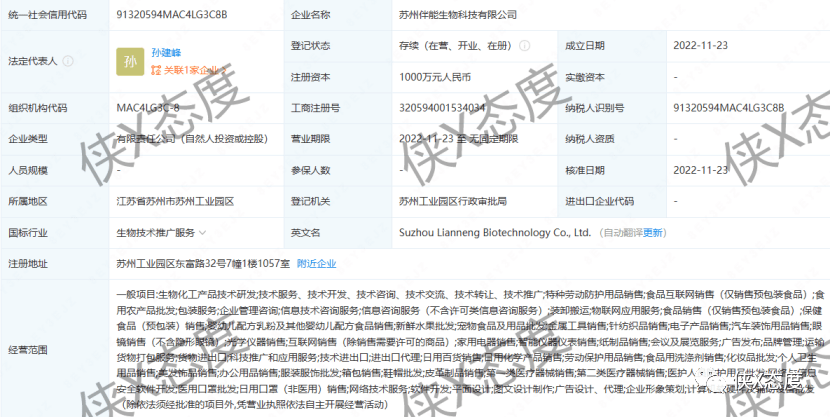Select registration number 320594001534034
The width and height of the screenshot is (830, 417).
443,108
